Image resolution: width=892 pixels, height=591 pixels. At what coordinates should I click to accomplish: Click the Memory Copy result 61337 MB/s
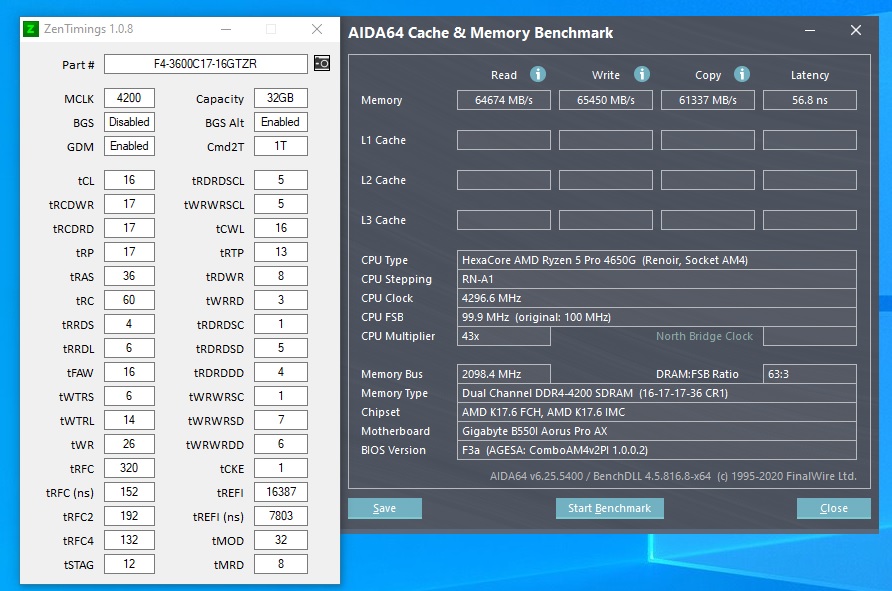pyautogui.click(x=708, y=100)
